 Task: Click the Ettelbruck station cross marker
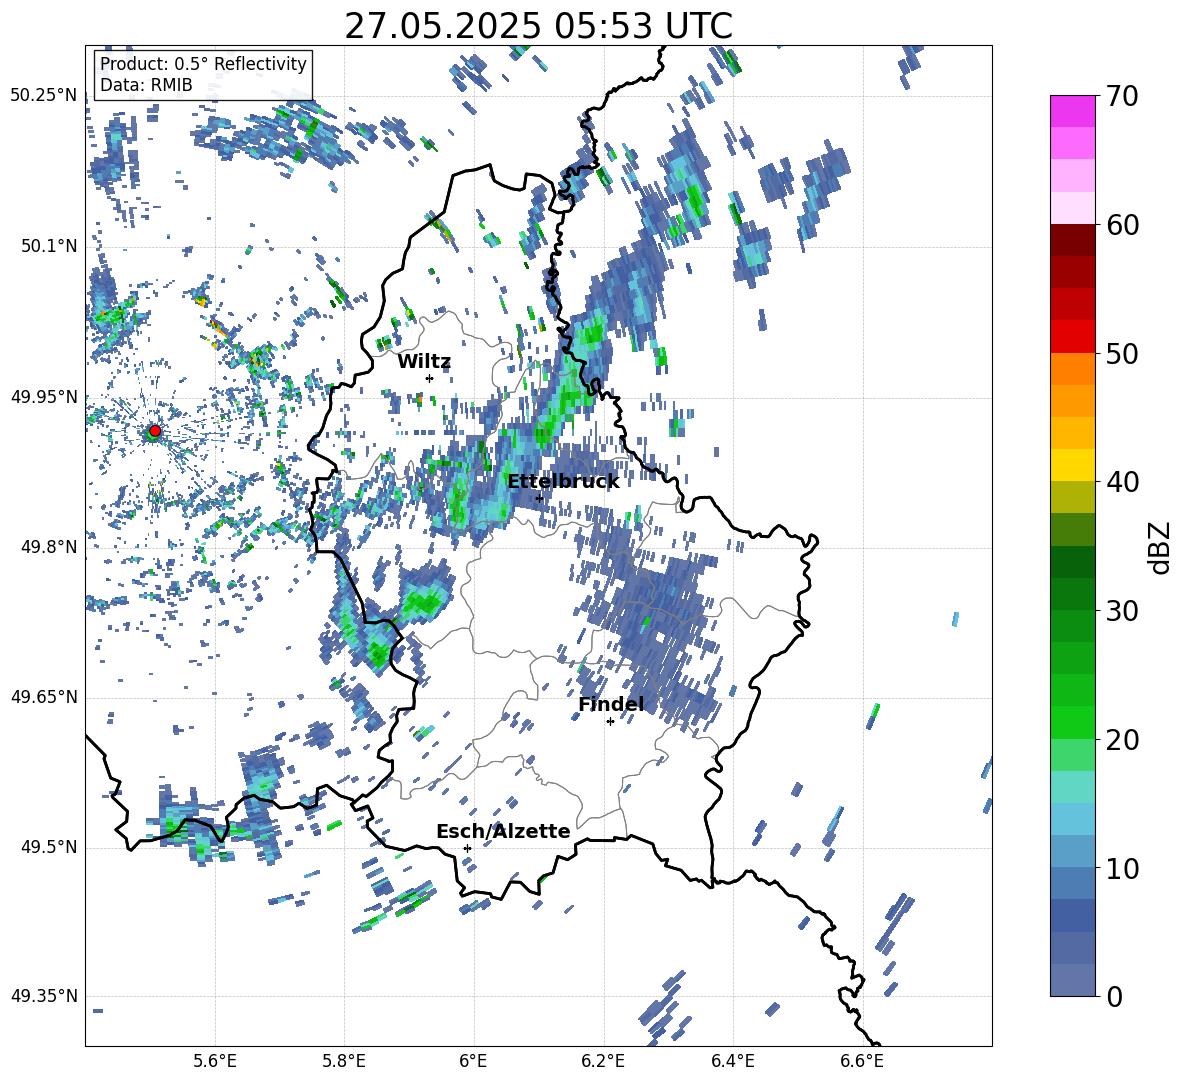539,498
